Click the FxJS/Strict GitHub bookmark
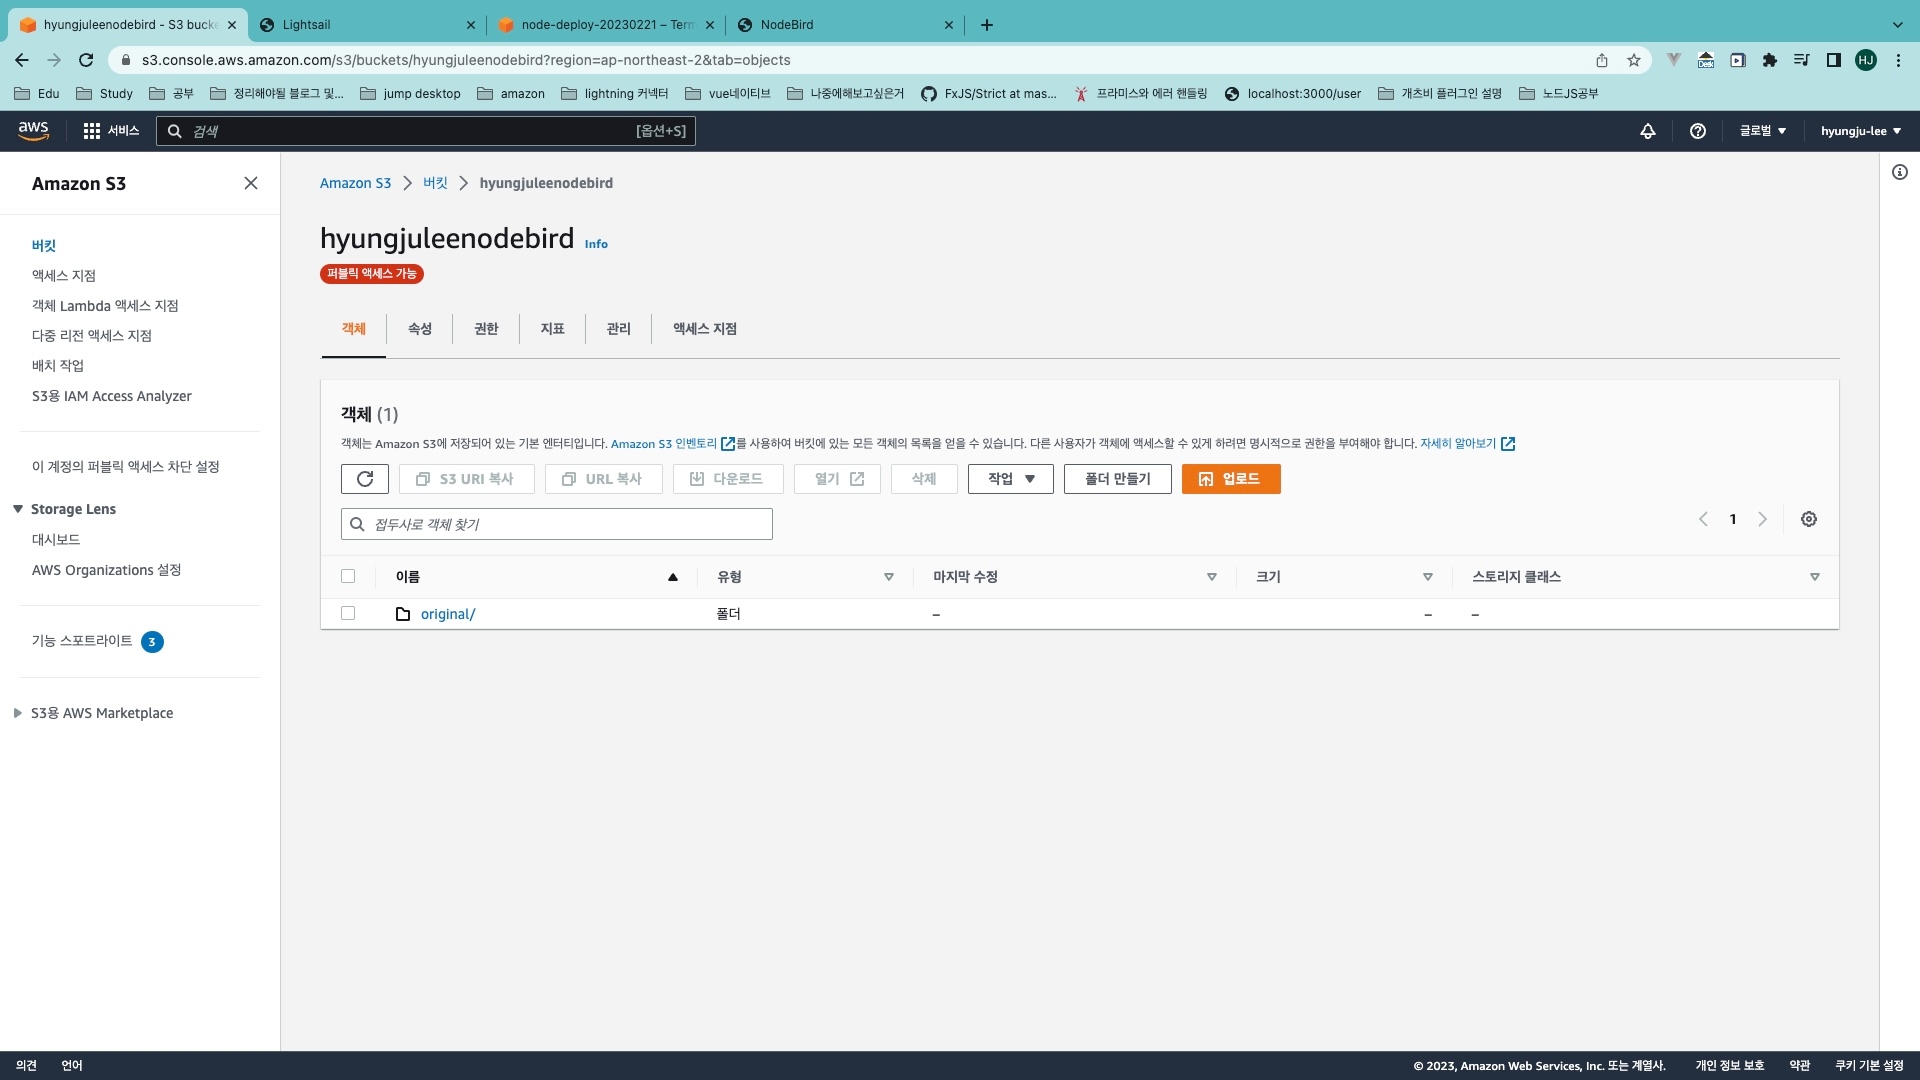 click(x=988, y=94)
